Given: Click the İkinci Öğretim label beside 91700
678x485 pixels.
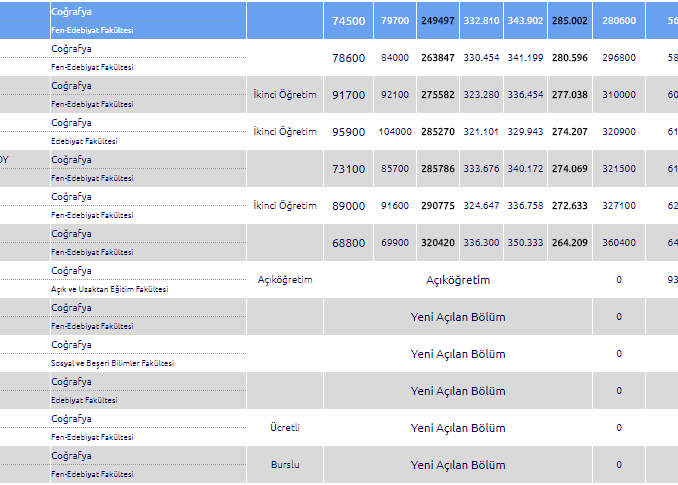Looking at the screenshot, I should [x=285, y=94].
